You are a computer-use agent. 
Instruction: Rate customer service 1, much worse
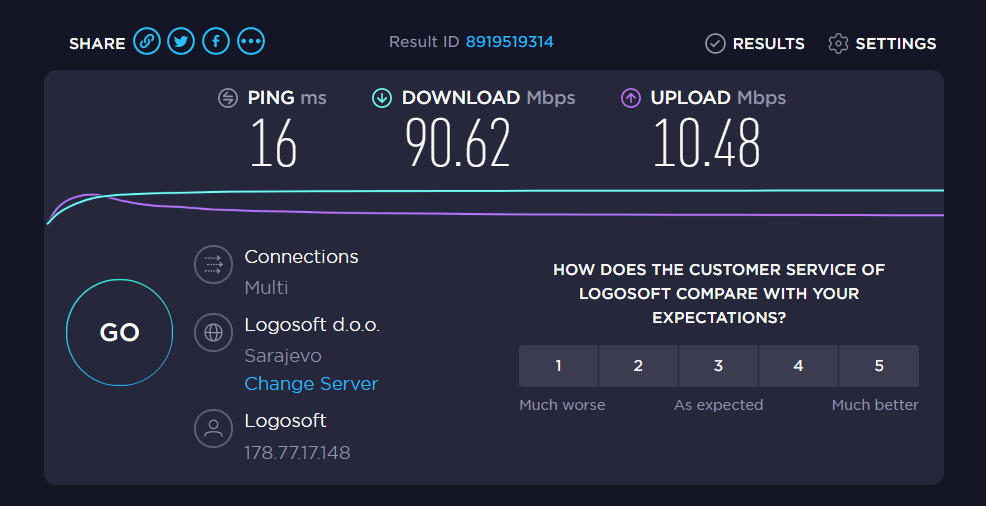point(558,366)
